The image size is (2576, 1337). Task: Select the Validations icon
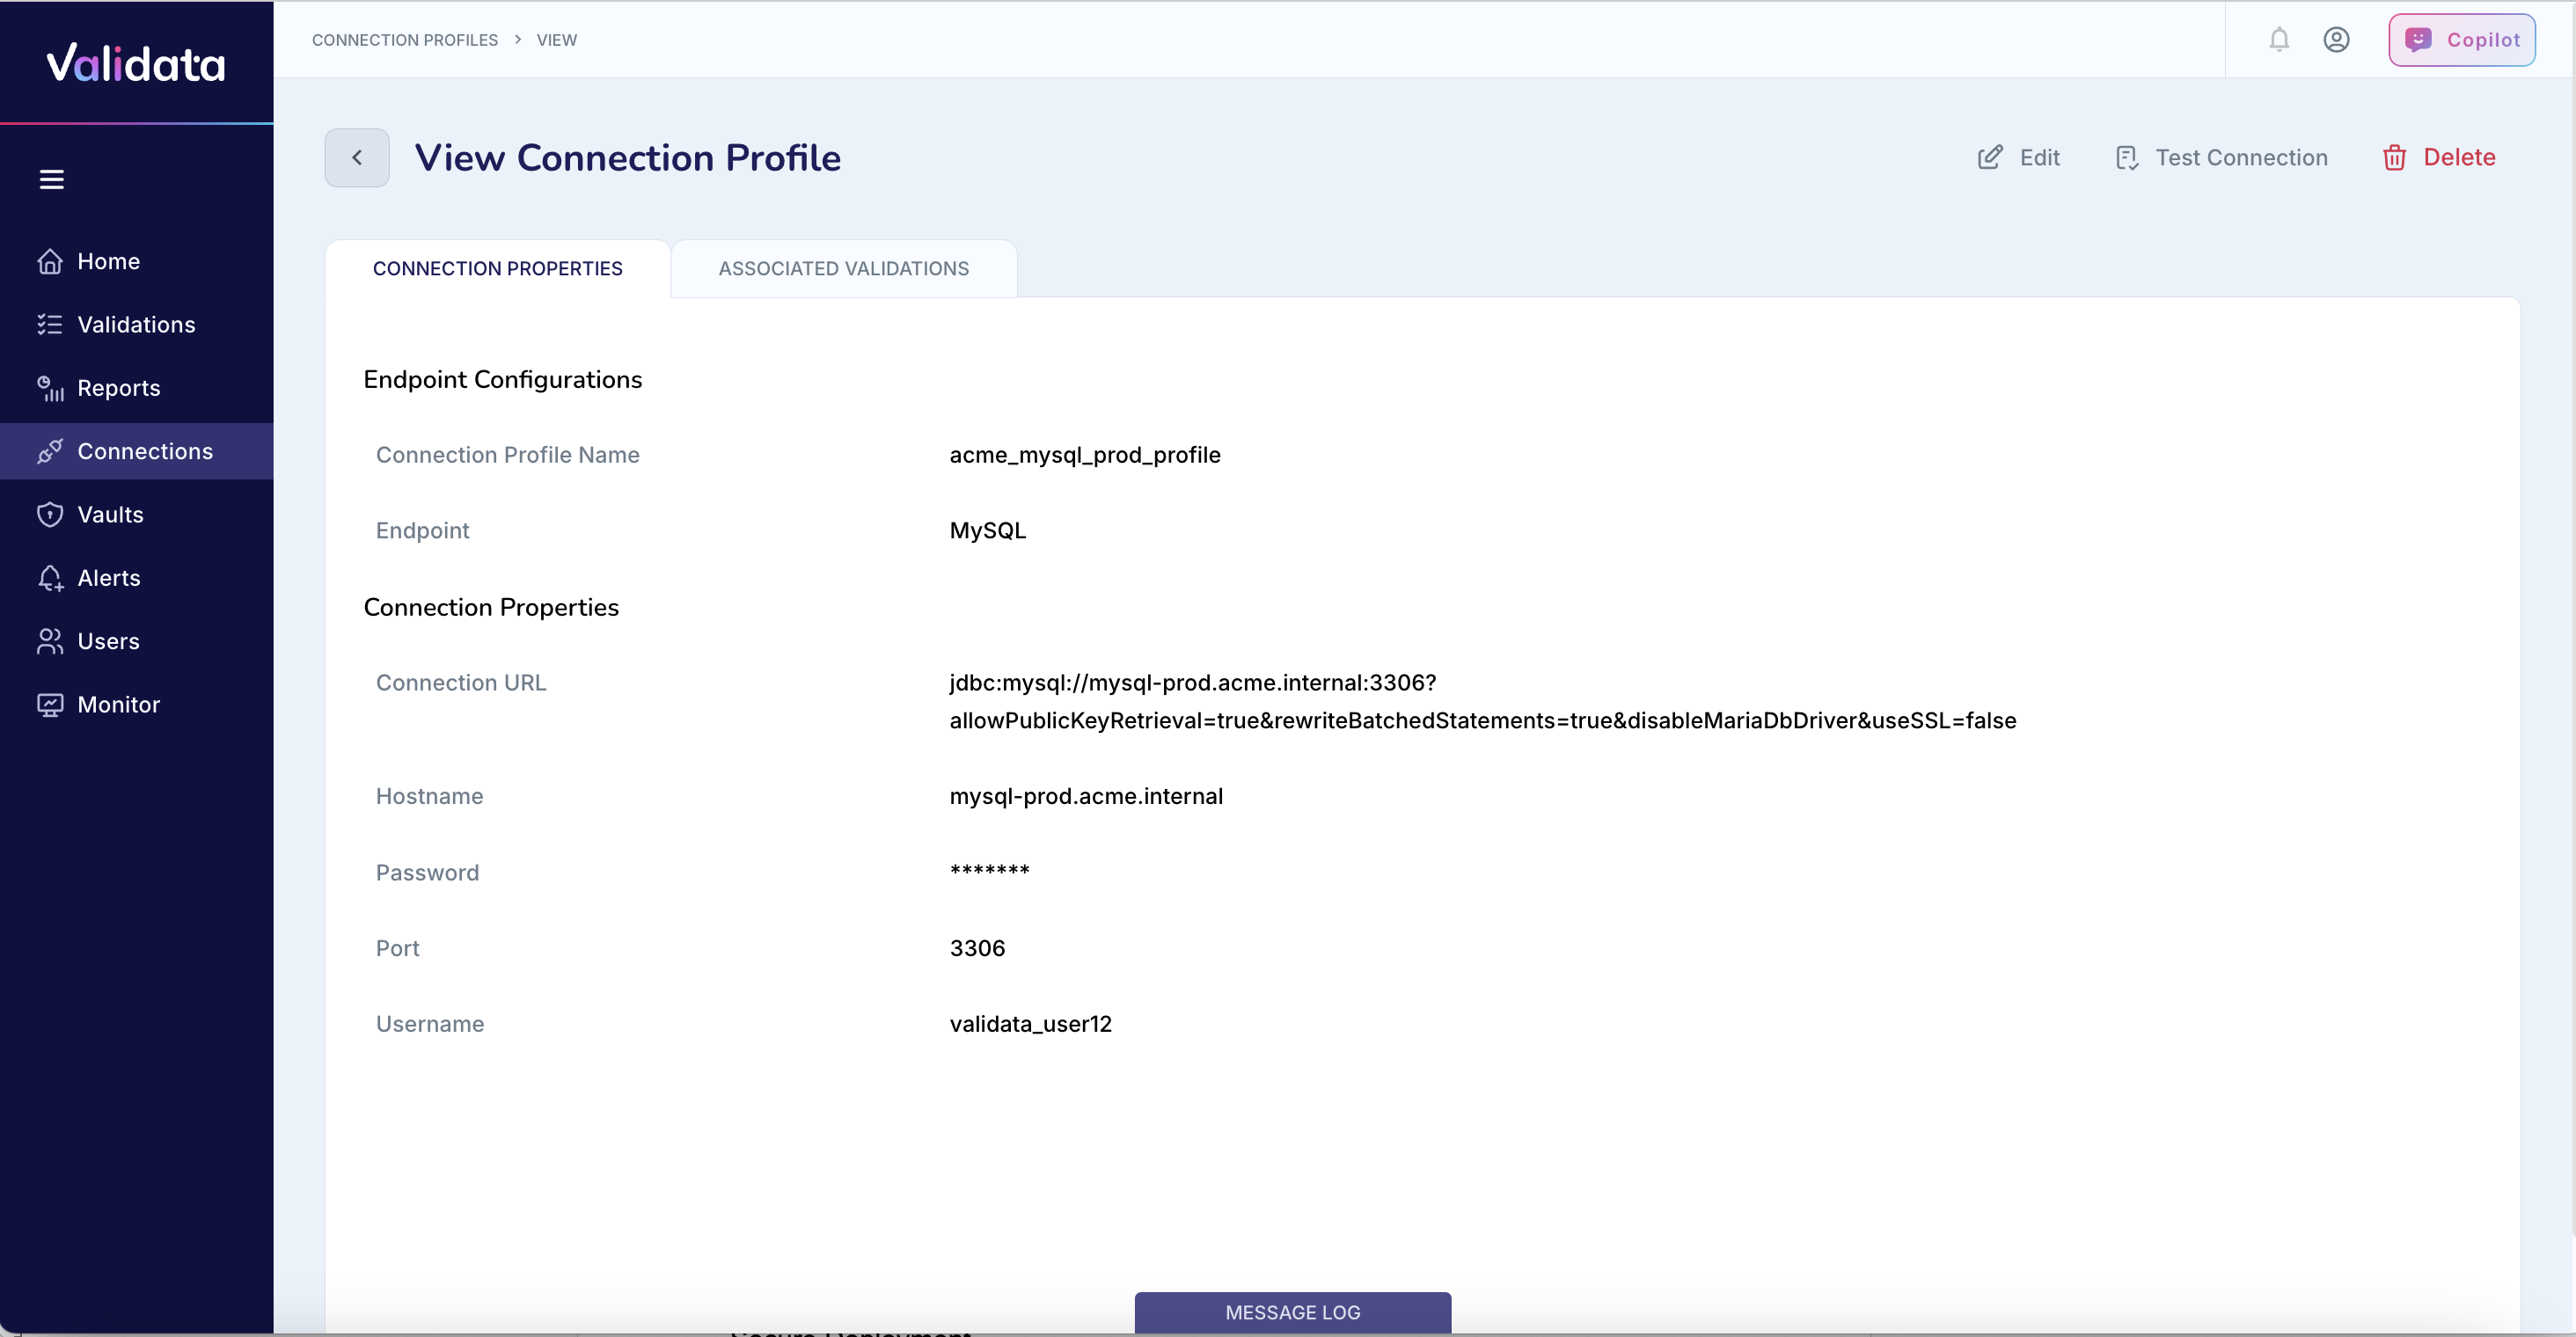click(50, 324)
